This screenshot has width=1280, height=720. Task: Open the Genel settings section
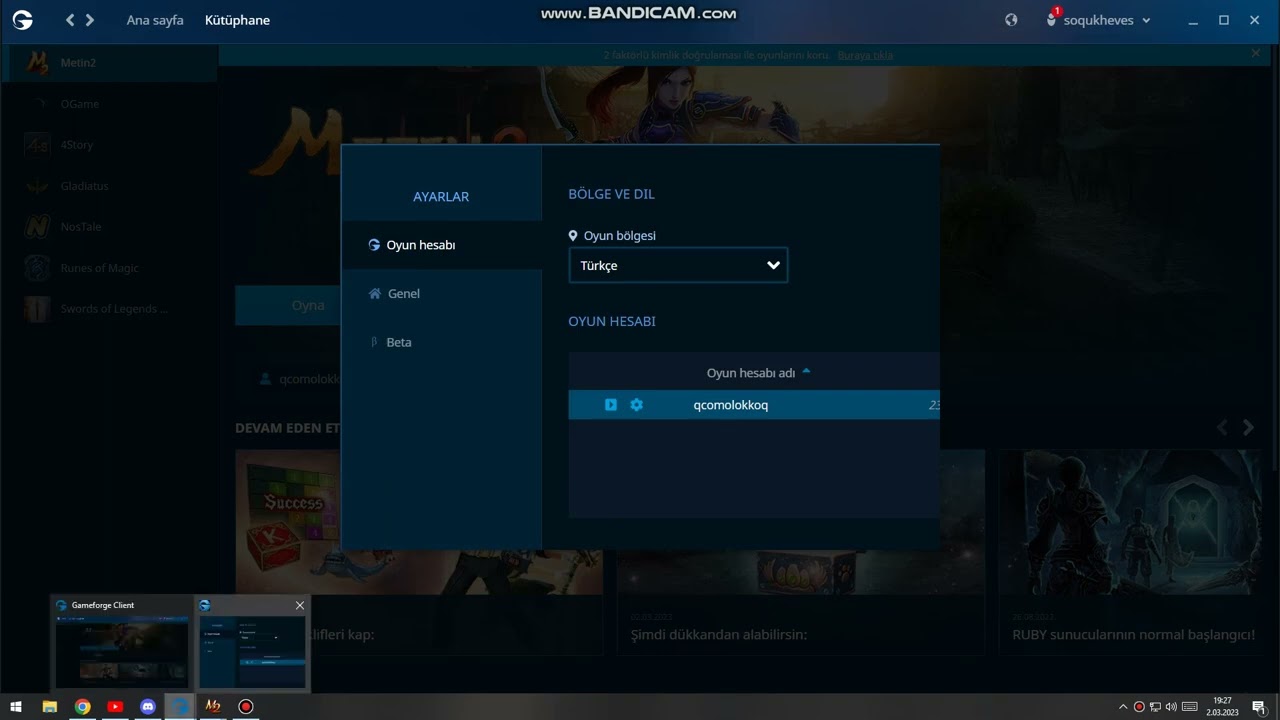click(441, 294)
